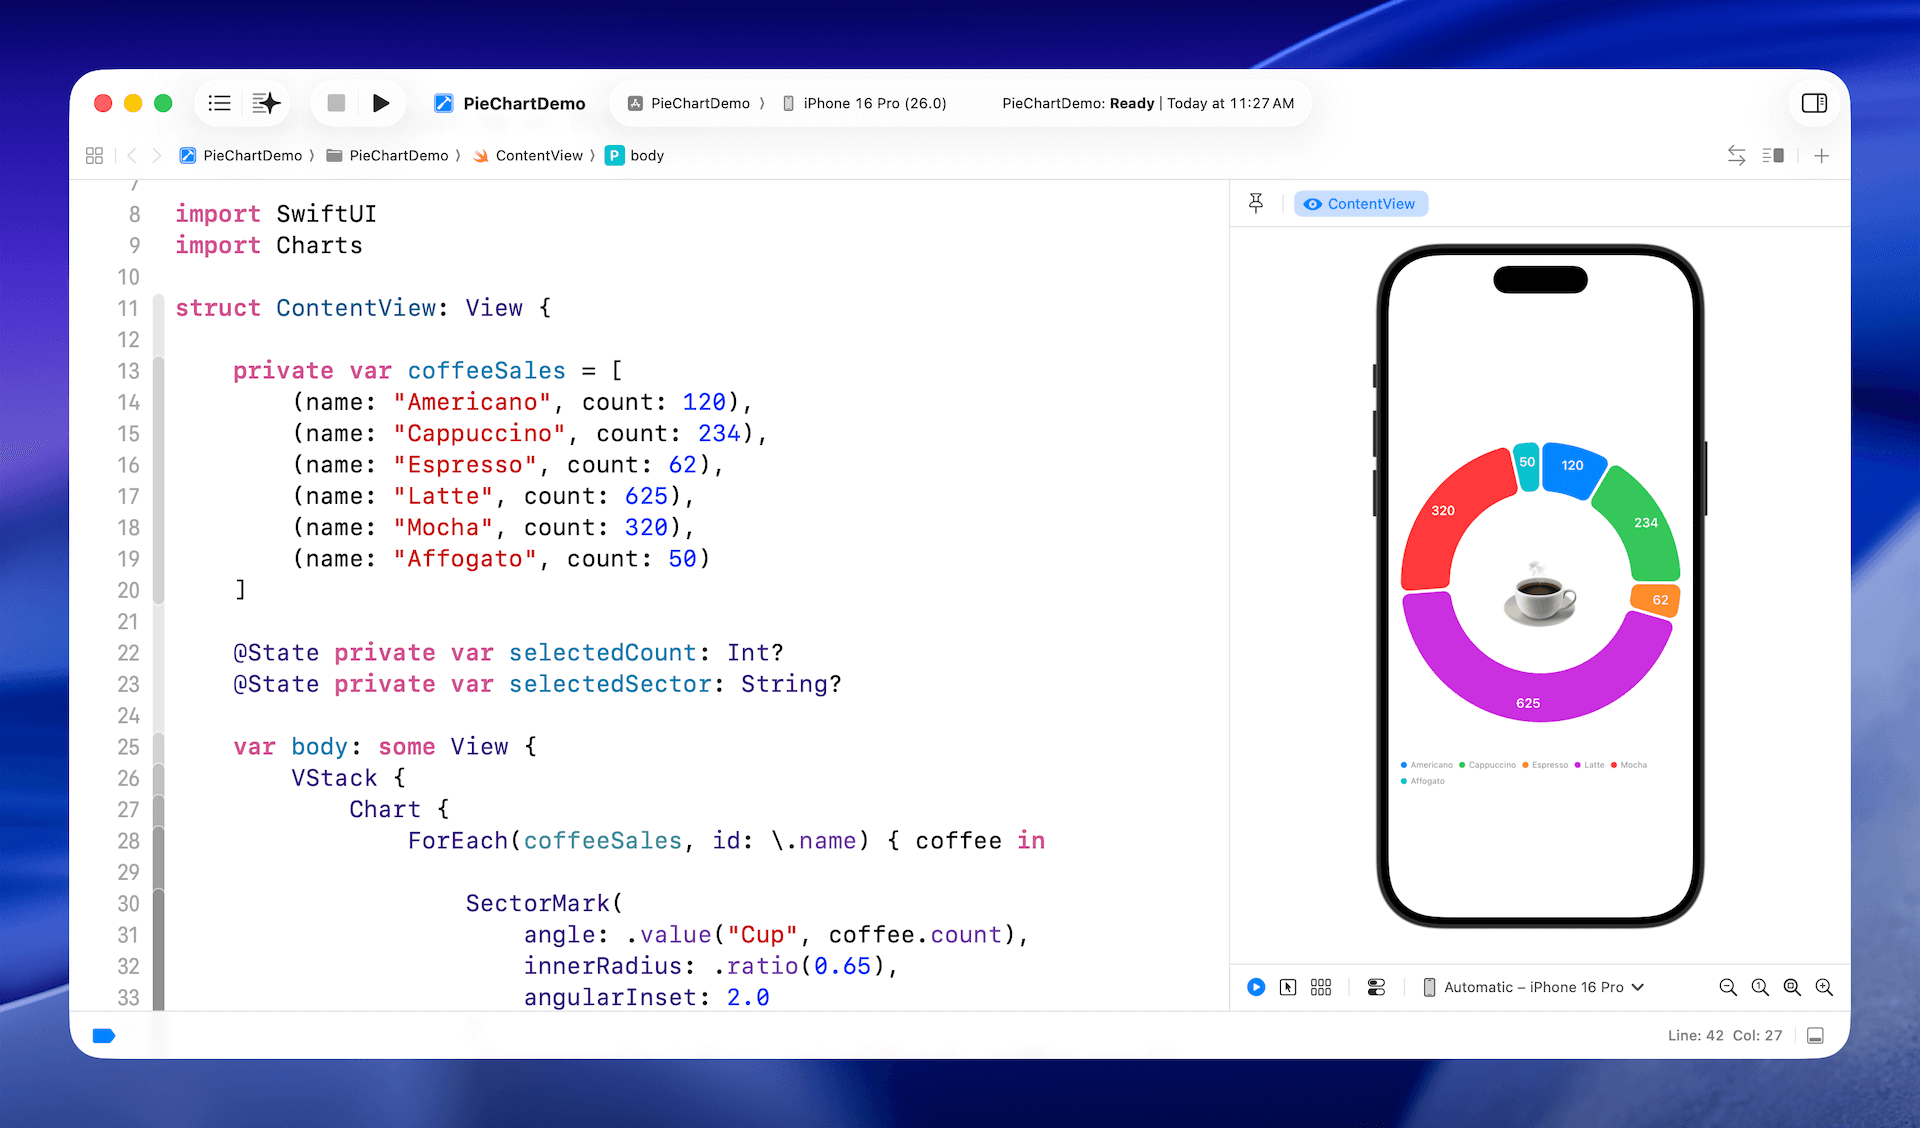Click ContentView in the breadcrumb path
This screenshot has width=1920, height=1128.
pyautogui.click(x=538, y=155)
